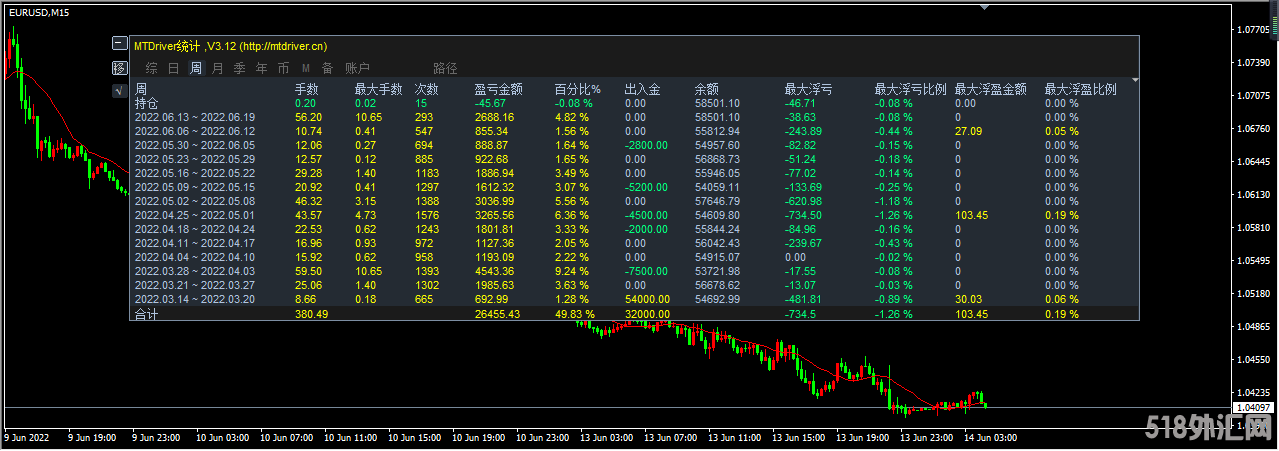Select the 周 weekly tab

196,69
